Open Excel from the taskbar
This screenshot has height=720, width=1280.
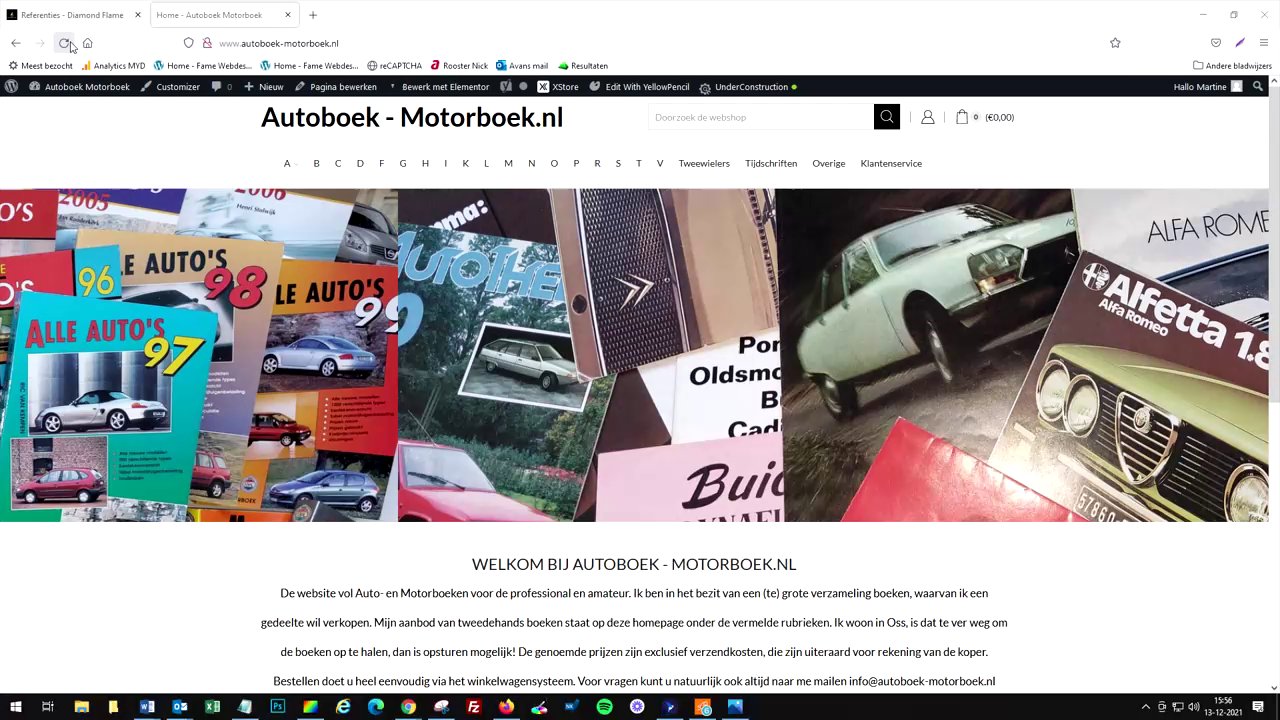(213, 707)
